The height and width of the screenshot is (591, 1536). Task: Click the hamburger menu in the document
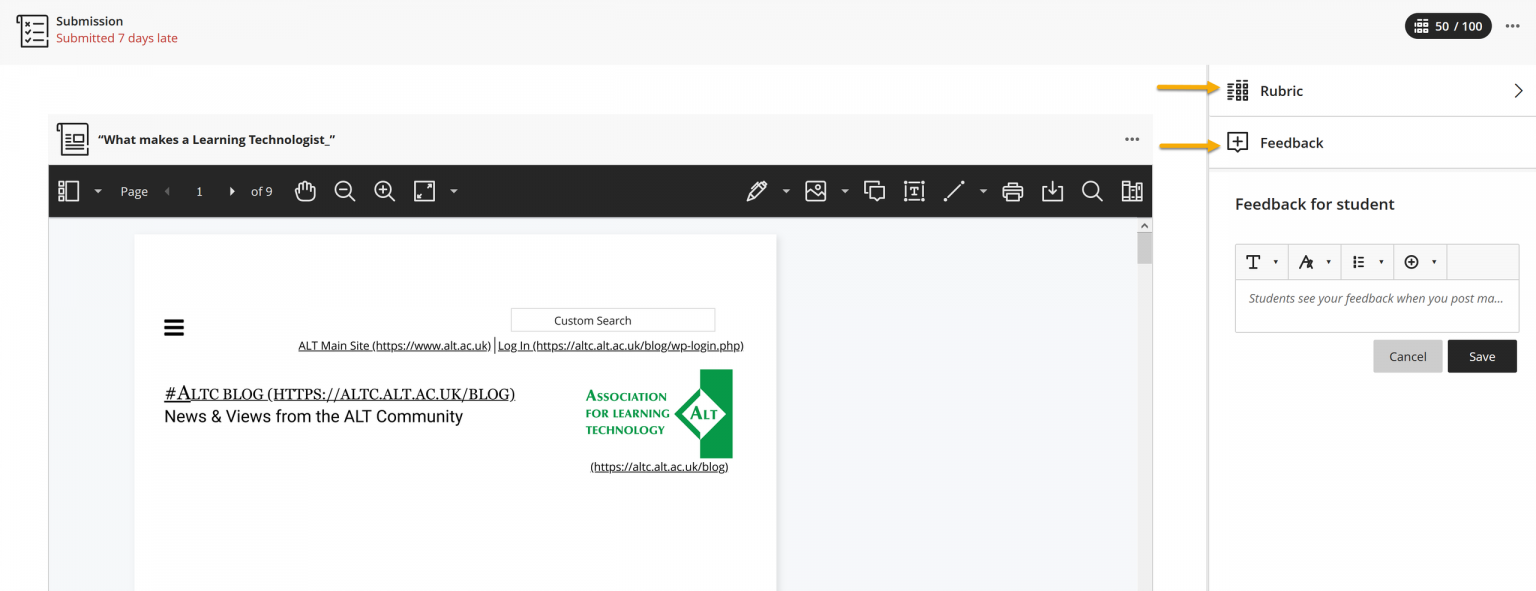coord(174,327)
